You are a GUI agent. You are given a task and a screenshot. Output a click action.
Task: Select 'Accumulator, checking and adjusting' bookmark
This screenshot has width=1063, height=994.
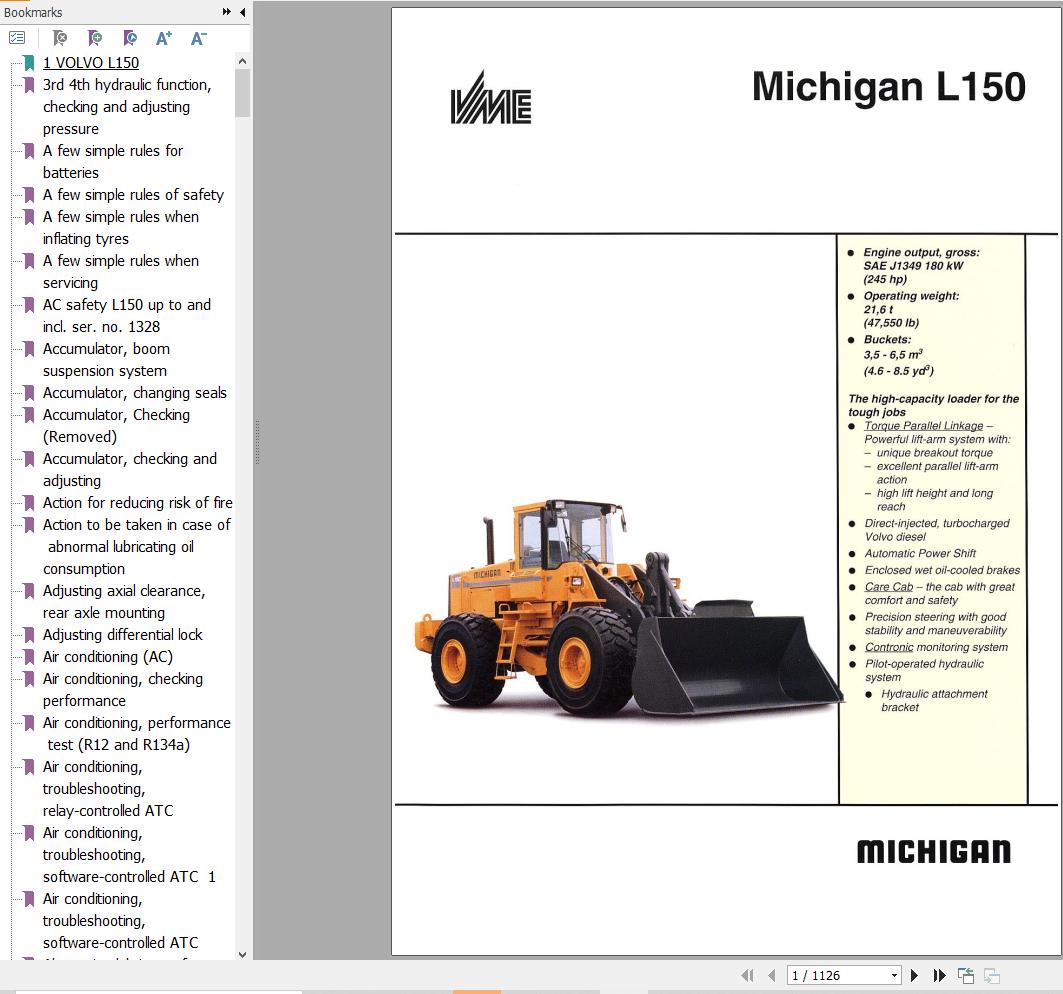(x=130, y=469)
